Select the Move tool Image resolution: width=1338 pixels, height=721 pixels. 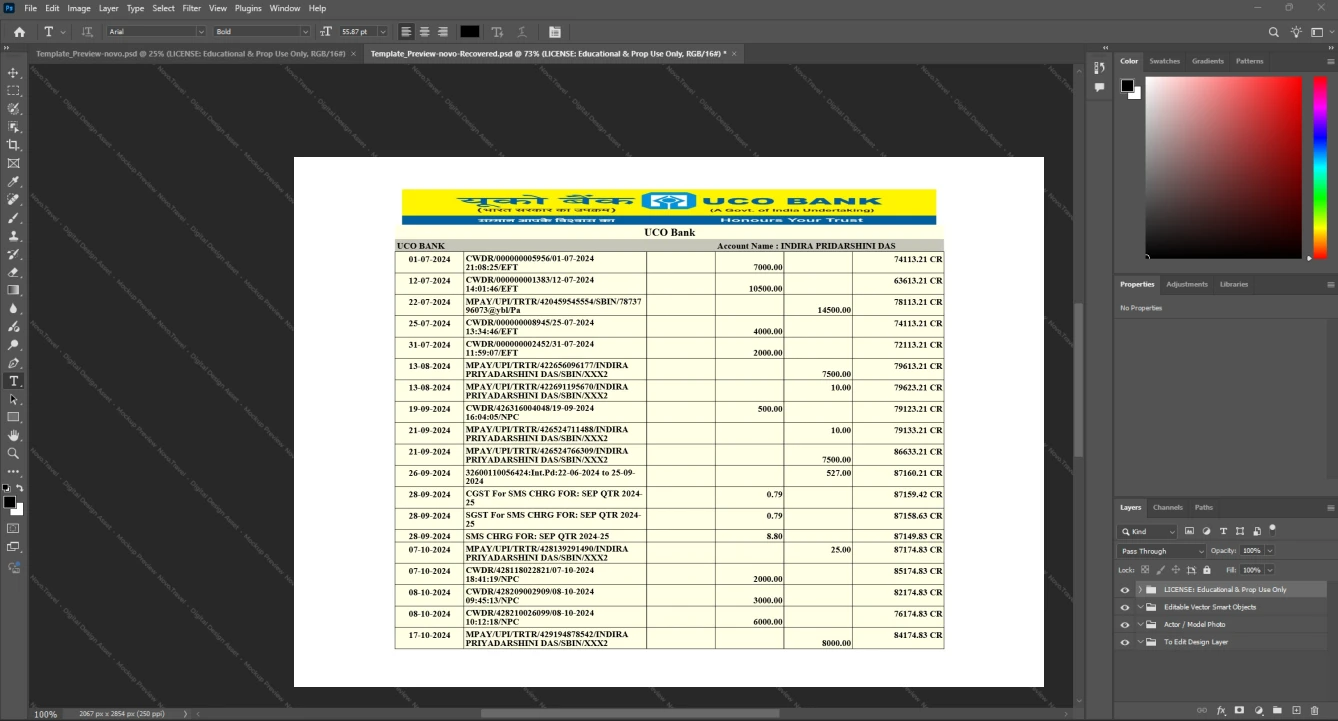(13, 73)
